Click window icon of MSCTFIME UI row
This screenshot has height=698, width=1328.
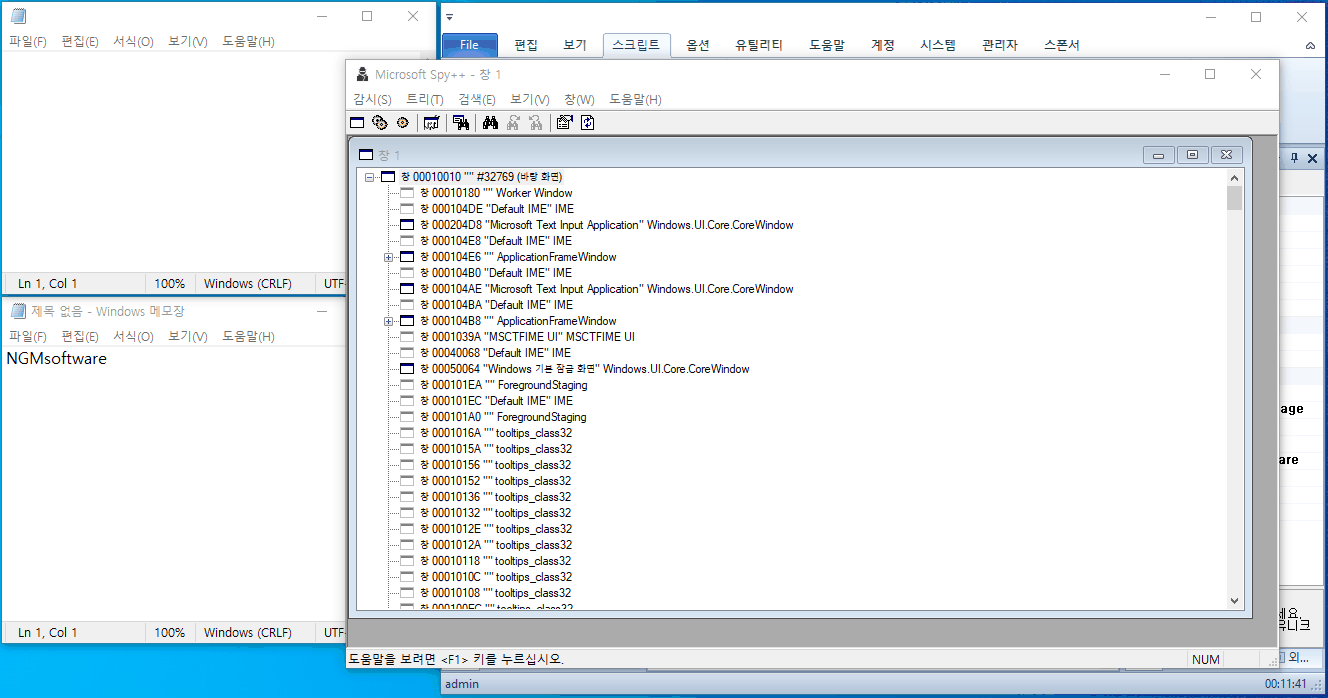click(x=407, y=337)
